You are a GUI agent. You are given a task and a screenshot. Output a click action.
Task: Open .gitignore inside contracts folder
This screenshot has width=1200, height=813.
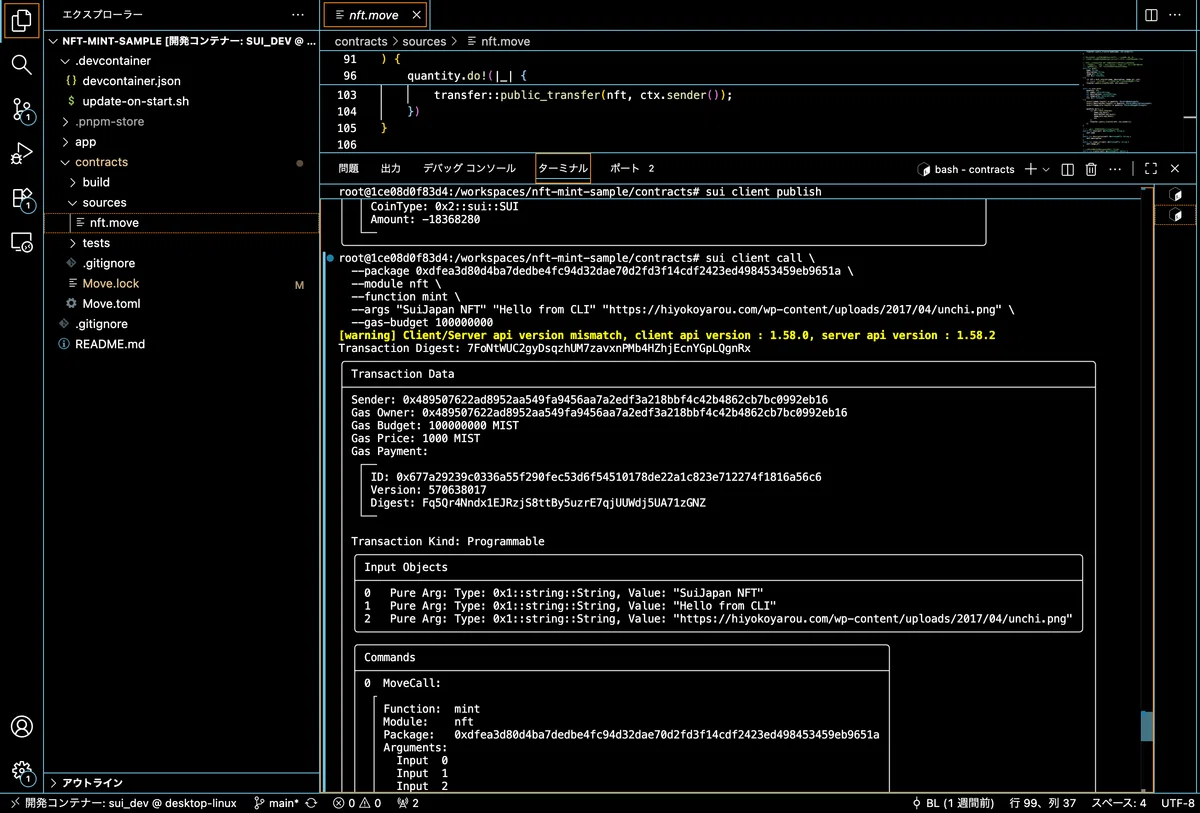181,263
